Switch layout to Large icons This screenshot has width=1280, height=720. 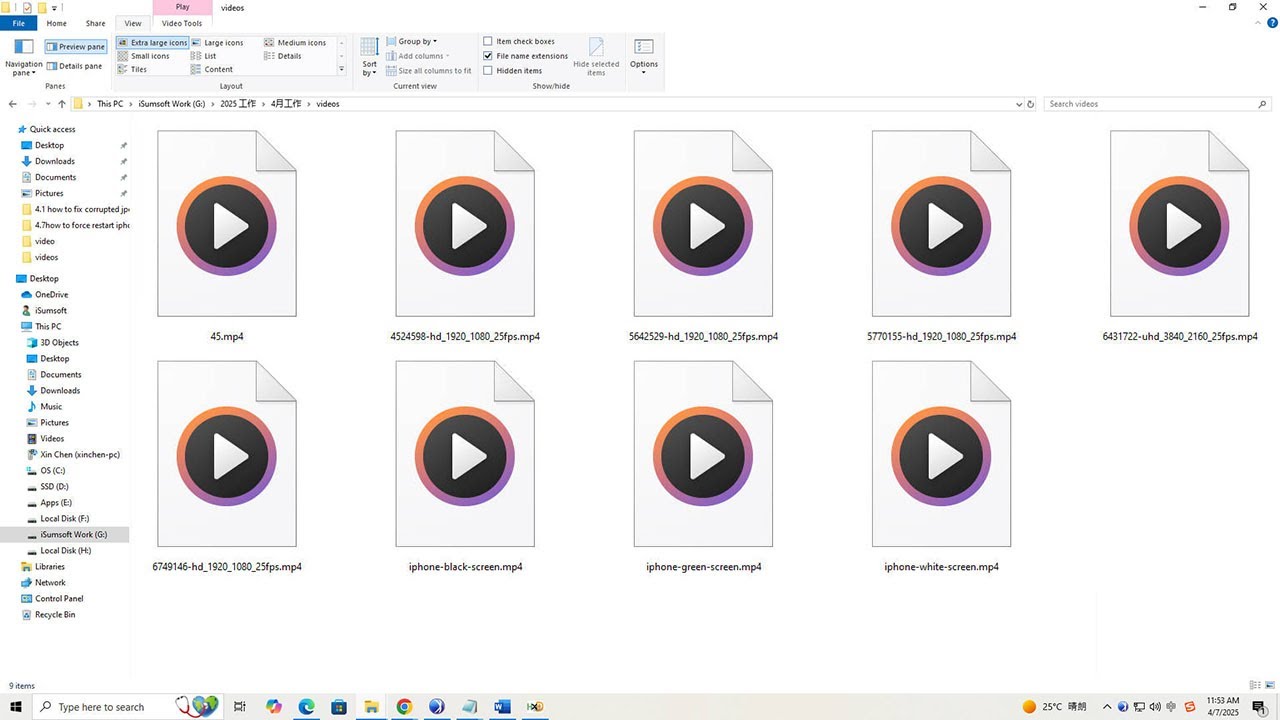(x=217, y=43)
